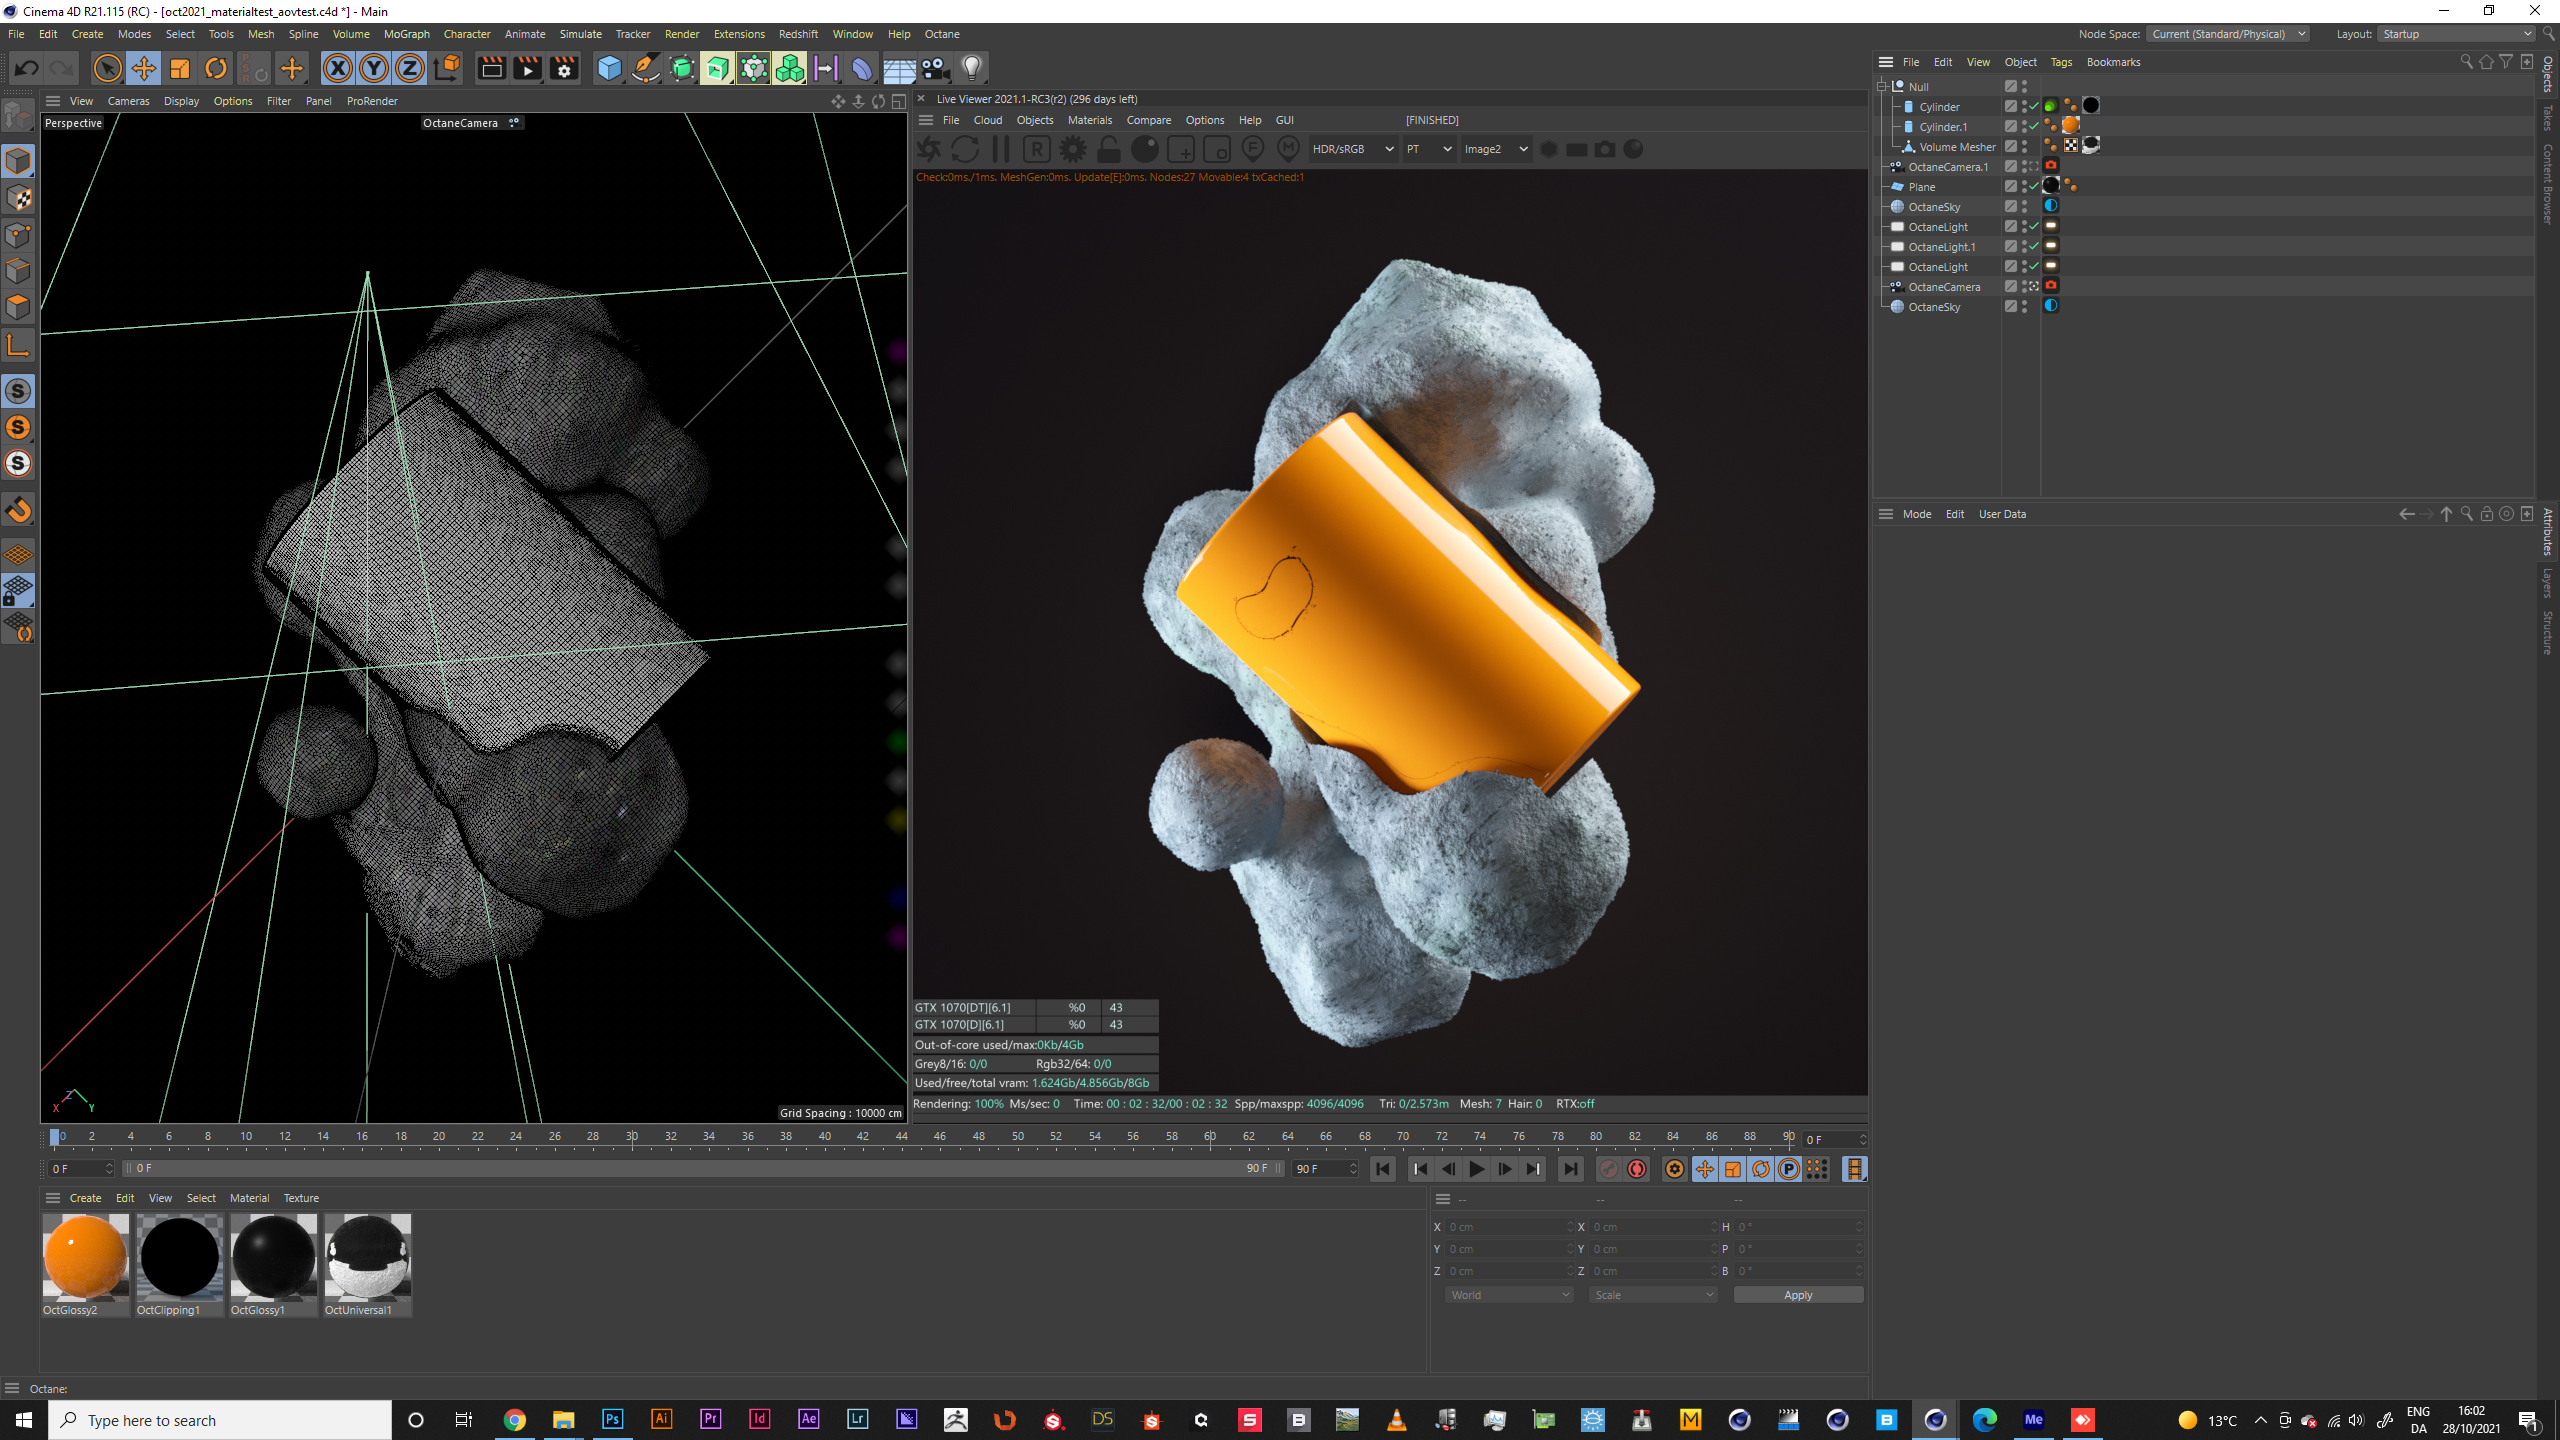Toggle the Y axis lock
This screenshot has height=1440, width=2560.
tap(374, 68)
